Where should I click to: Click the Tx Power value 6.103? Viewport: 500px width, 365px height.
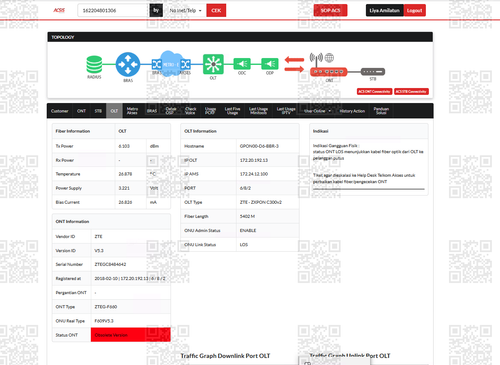(x=124, y=146)
